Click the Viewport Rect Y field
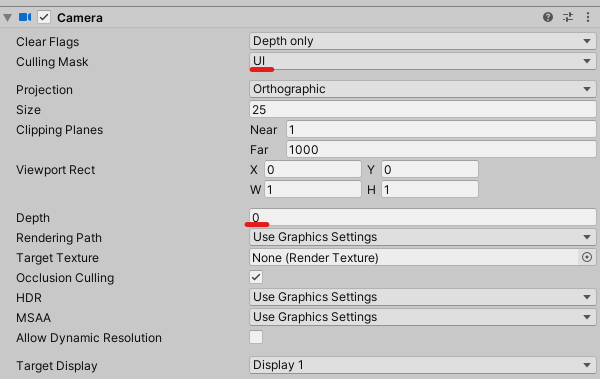 click(x=430, y=170)
